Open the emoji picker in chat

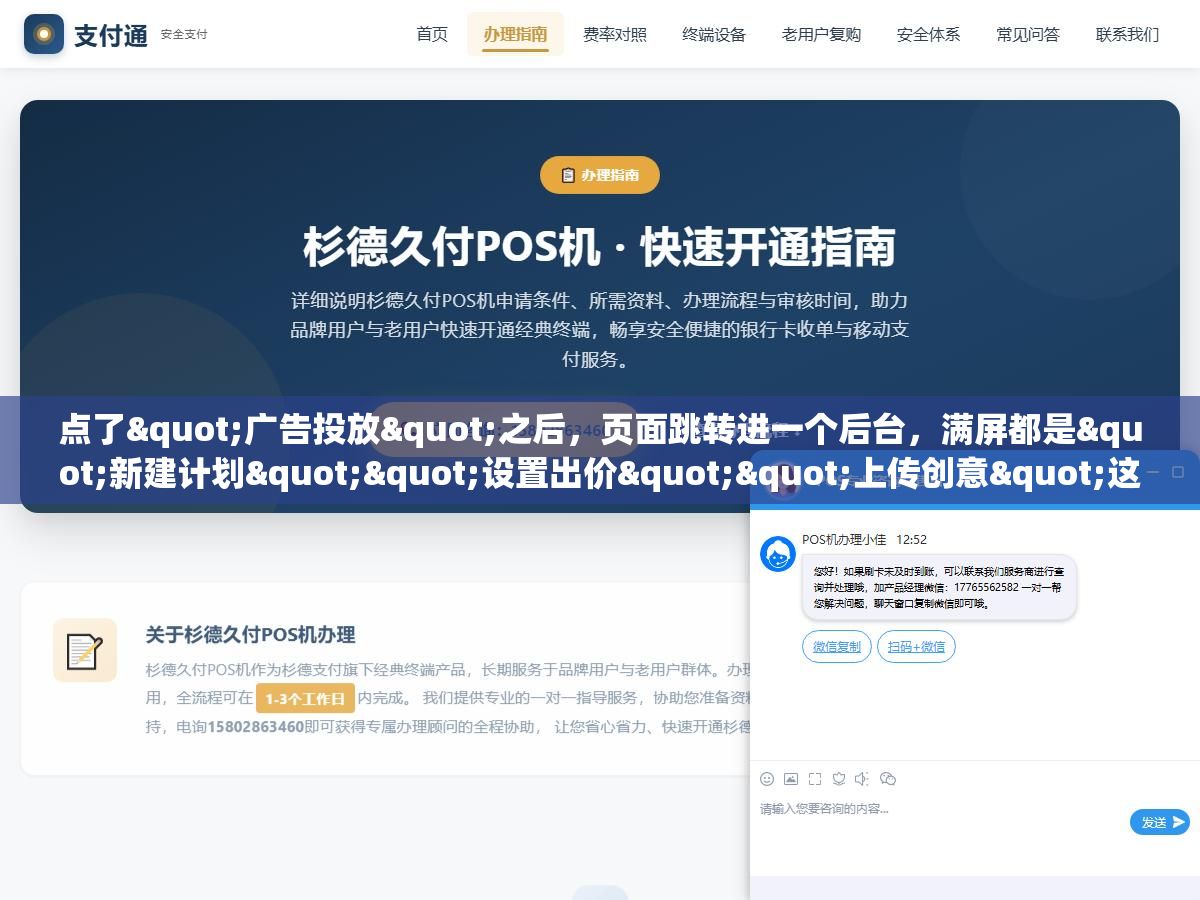coord(767,779)
